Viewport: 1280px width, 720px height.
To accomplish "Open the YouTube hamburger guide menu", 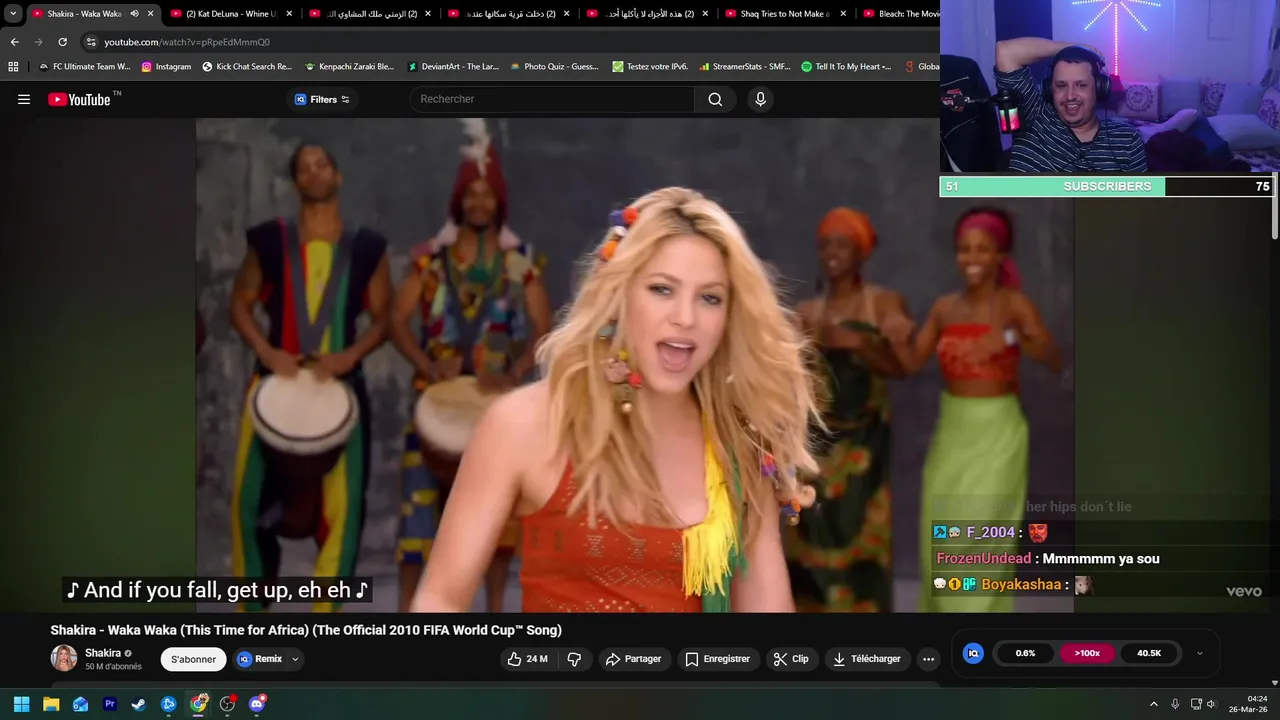I will coord(24,99).
